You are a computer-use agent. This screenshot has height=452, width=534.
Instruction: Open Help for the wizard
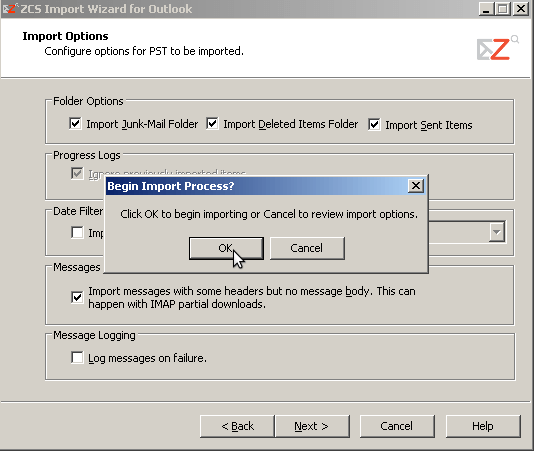point(483,426)
